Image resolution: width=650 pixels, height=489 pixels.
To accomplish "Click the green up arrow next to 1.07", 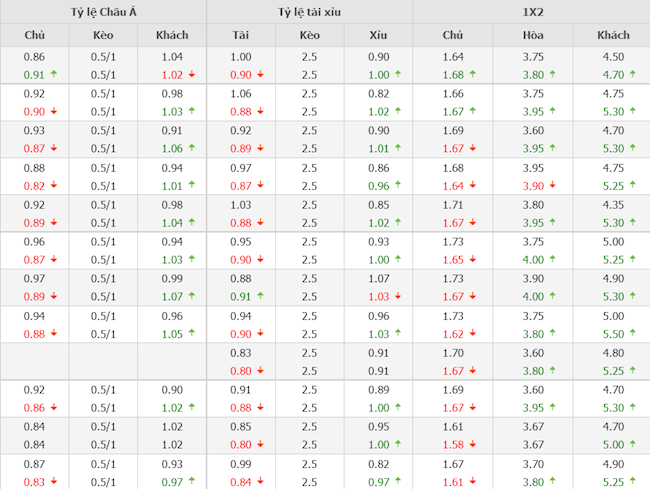I will (x=192, y=297).
